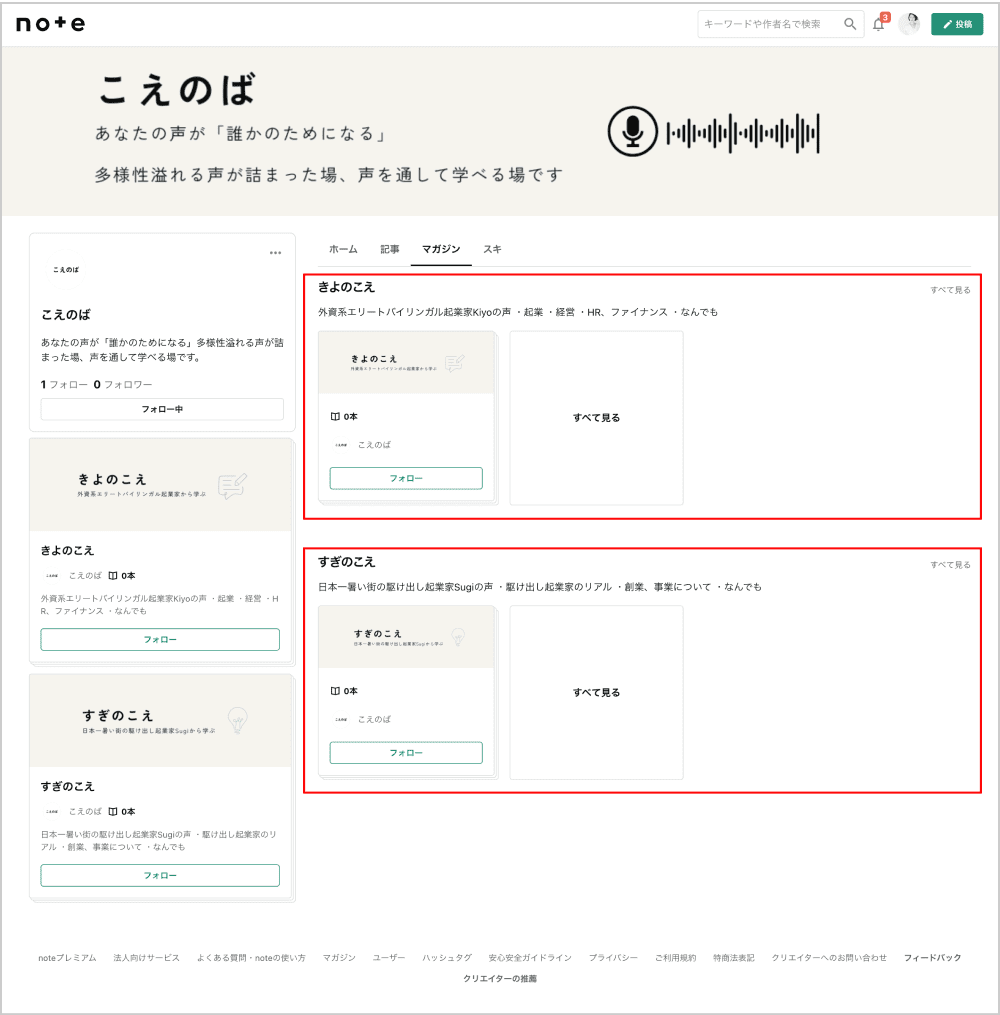Click the こえのば profile avatar in sidebar

[x=66, y=269]
